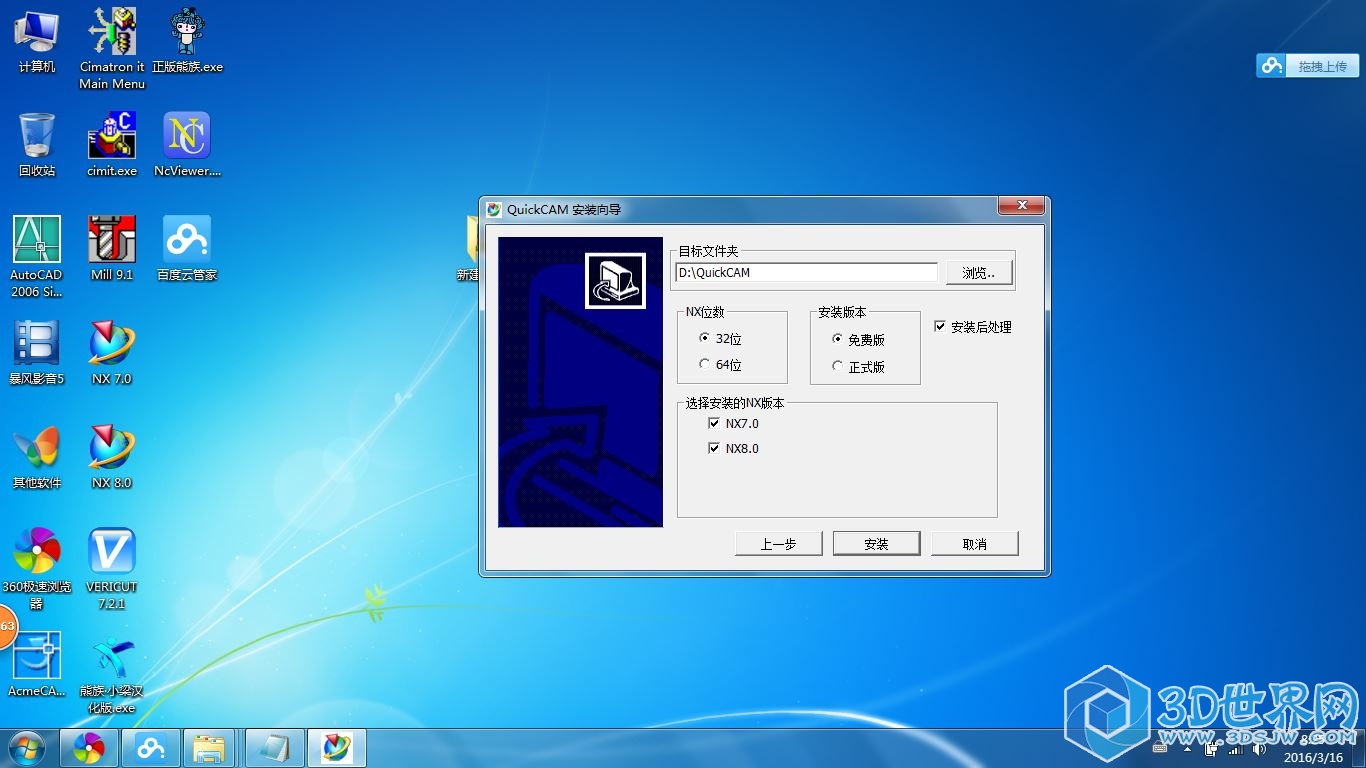
Task: Select the 32位 radio button
Action: [x=705, y=339]
